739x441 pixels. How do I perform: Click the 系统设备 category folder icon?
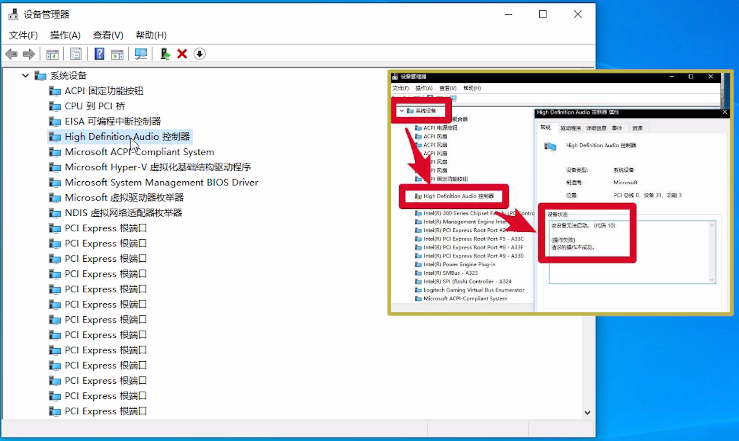pos(41,75)
